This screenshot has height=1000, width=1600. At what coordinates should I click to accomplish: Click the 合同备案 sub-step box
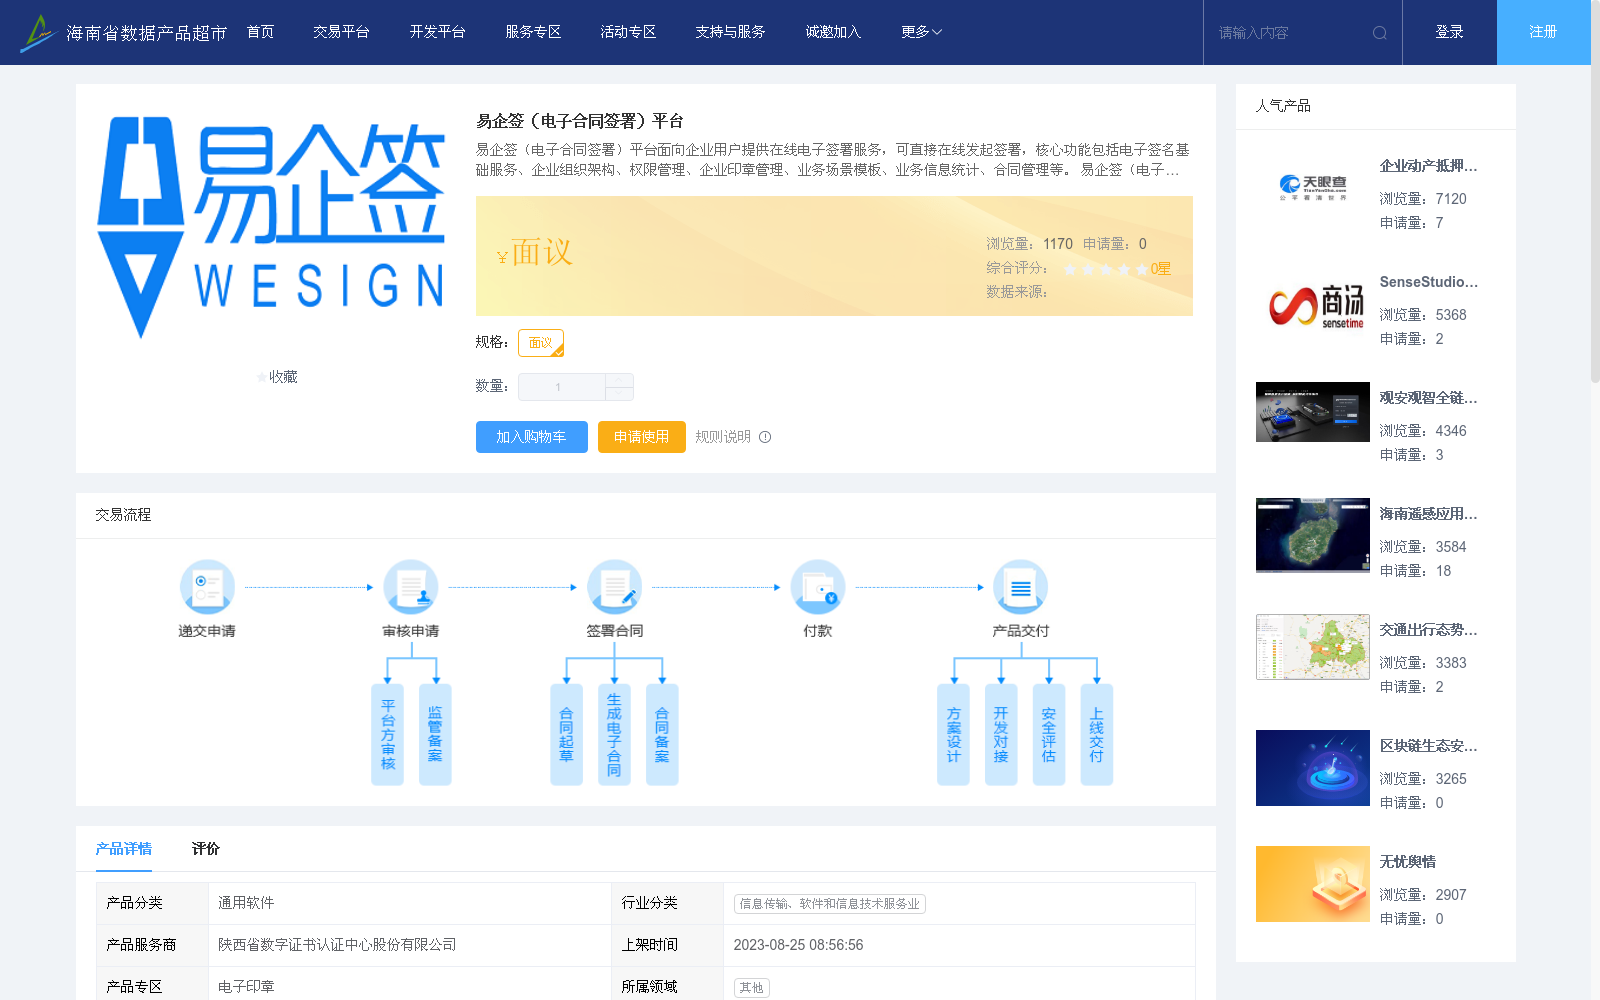[x=662, y=735]
